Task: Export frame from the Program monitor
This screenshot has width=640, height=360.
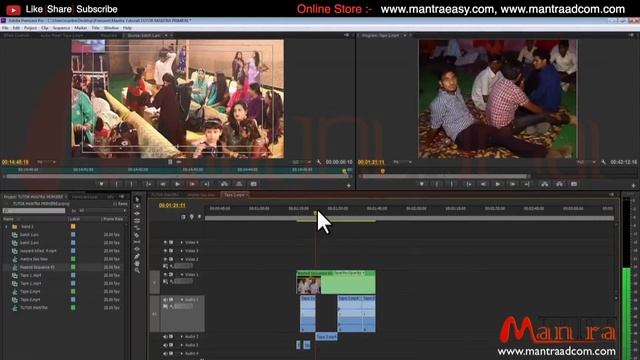Action: click(x=574, y=184)
